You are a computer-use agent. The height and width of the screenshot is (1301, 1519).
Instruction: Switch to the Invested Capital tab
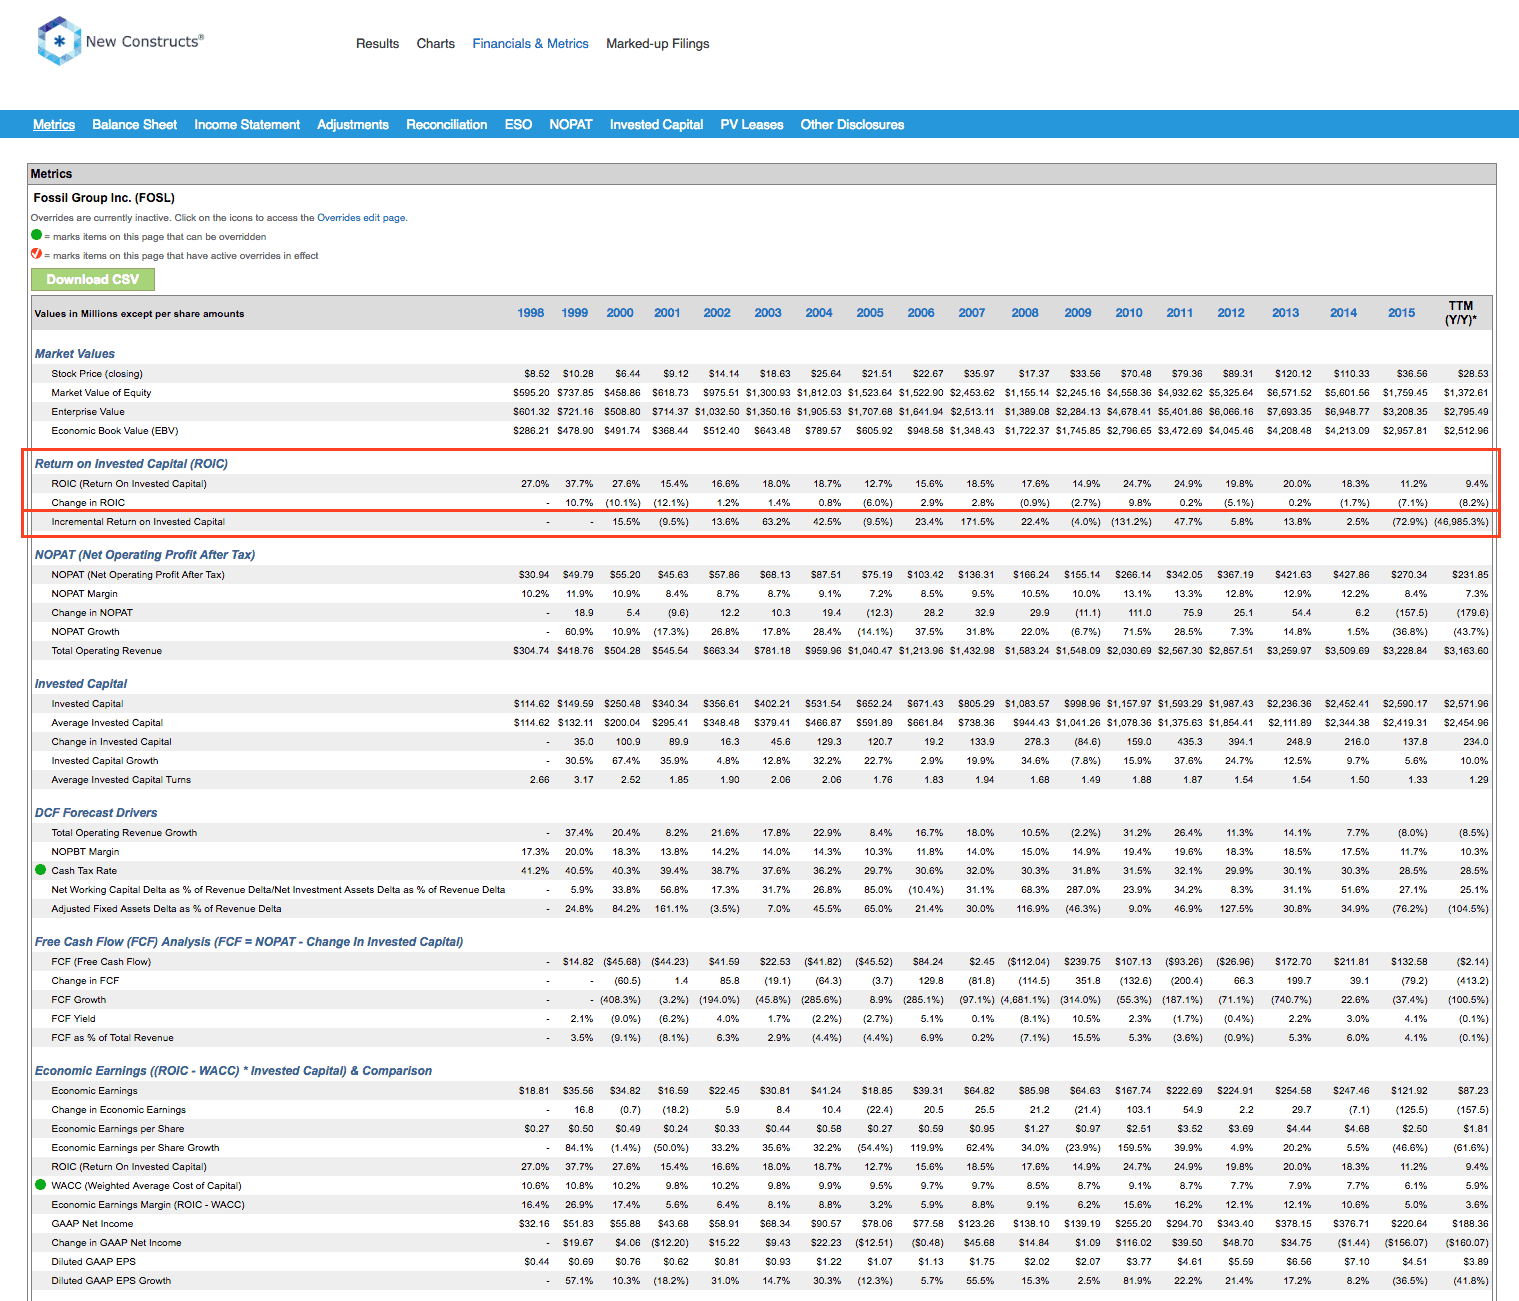tap(656, 125)
